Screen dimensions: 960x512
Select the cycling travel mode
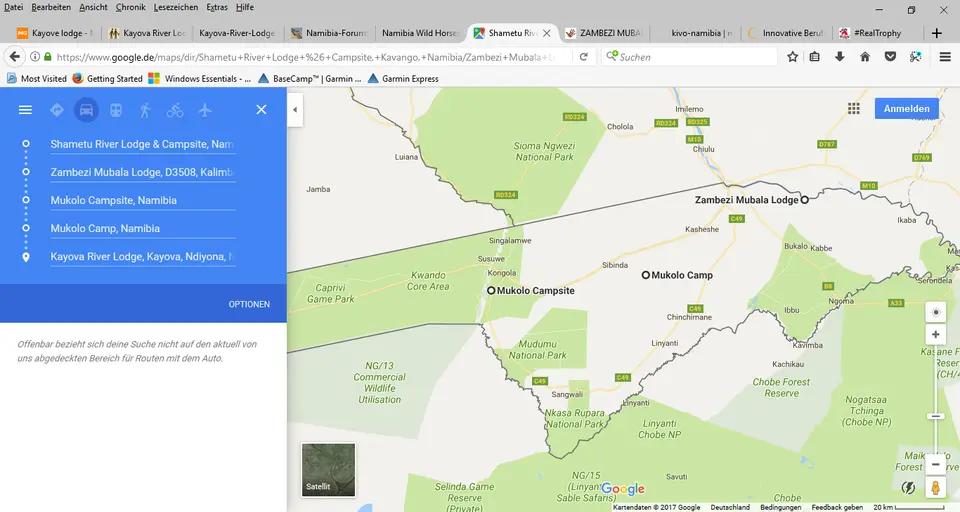pos(175,110)
